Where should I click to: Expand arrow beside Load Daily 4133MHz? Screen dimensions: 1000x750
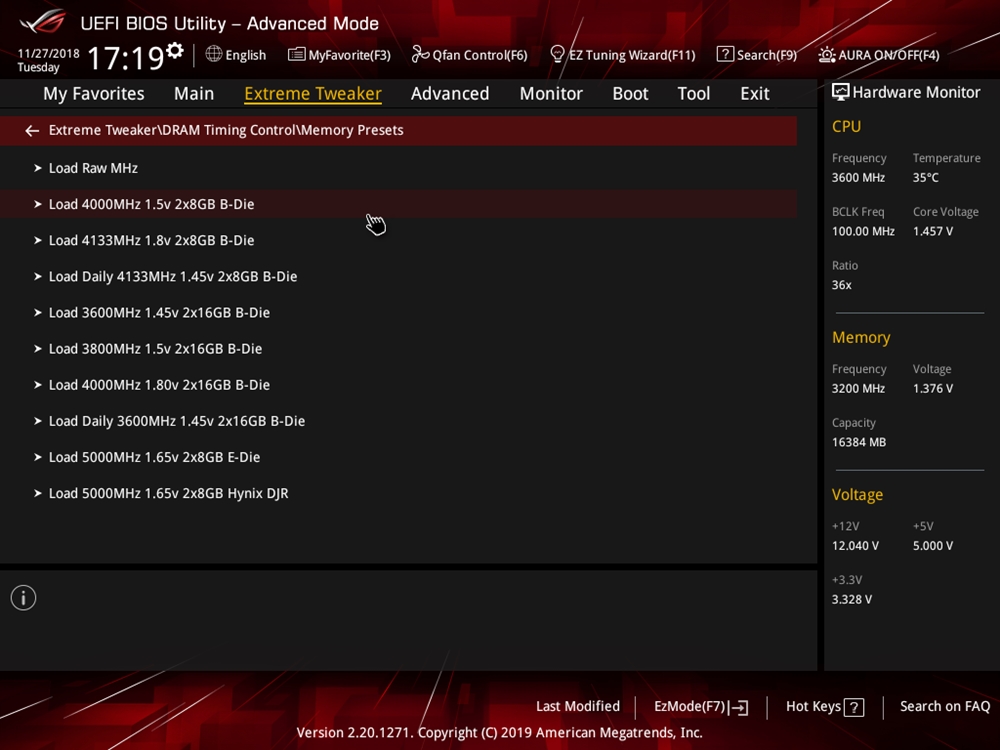(38, 277)
